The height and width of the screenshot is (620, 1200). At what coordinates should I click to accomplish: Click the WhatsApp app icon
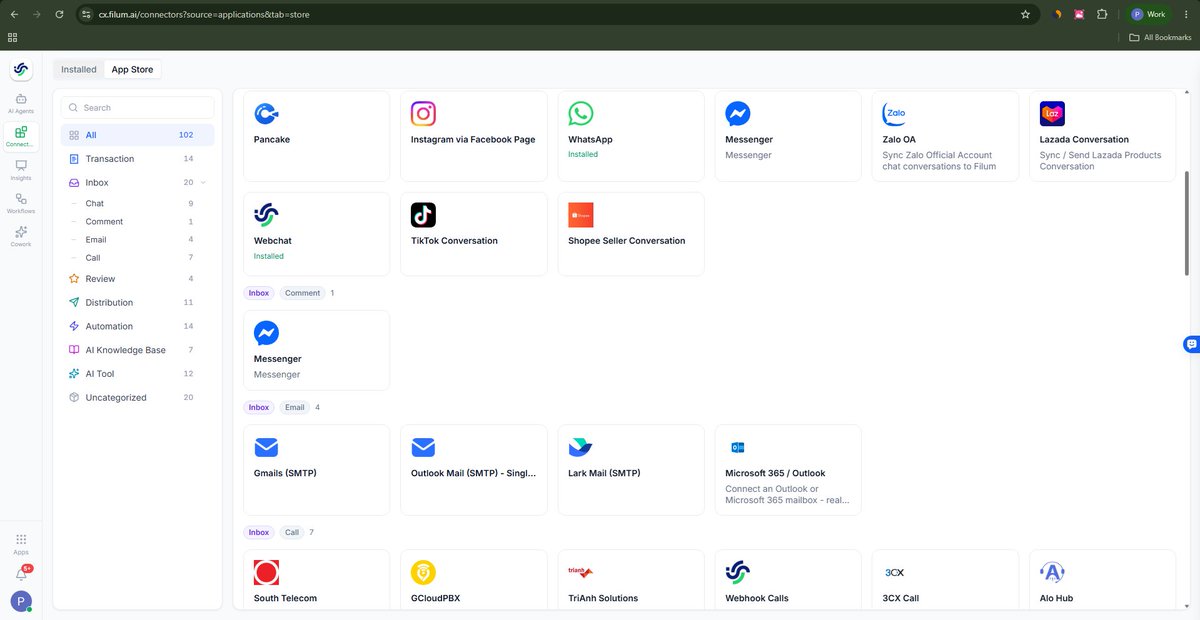[580, 114]
